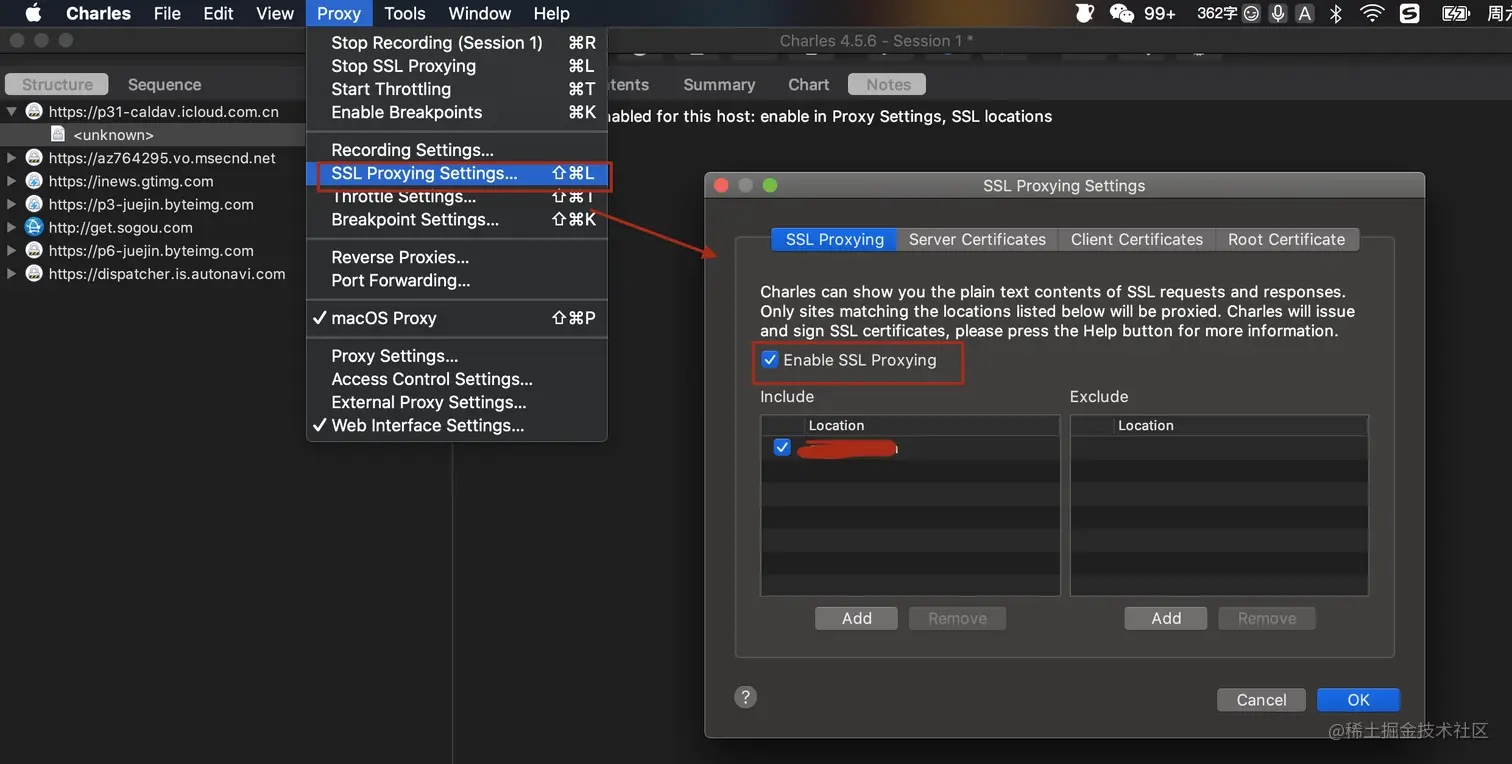Viewport: 1512px width, 764px height.
Task: Expand the dispatcher.is.autonavi.com node
Action: pos(12,273)
